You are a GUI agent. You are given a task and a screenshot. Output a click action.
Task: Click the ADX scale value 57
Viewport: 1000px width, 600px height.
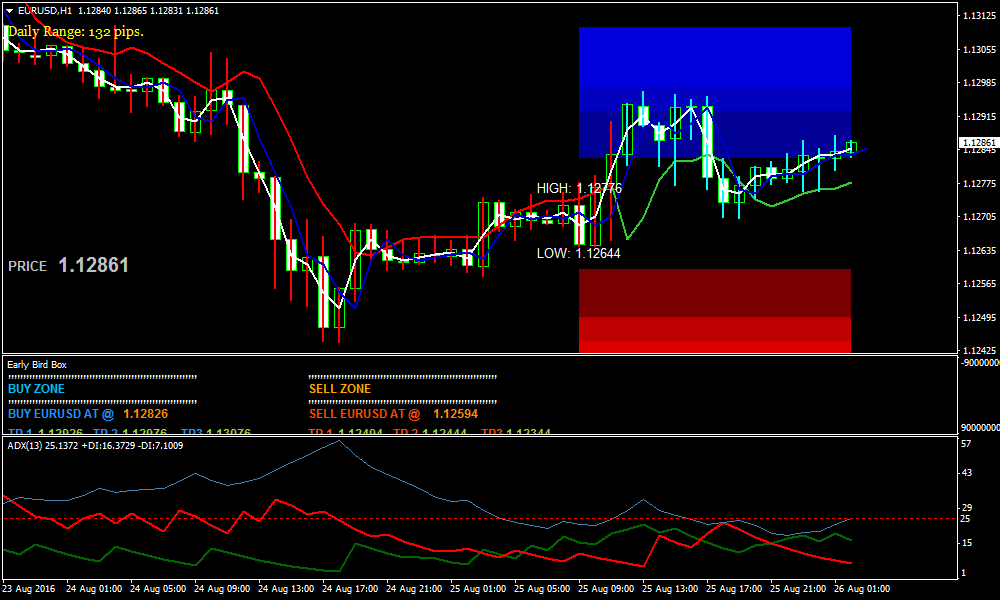click(x=965, y=443)
